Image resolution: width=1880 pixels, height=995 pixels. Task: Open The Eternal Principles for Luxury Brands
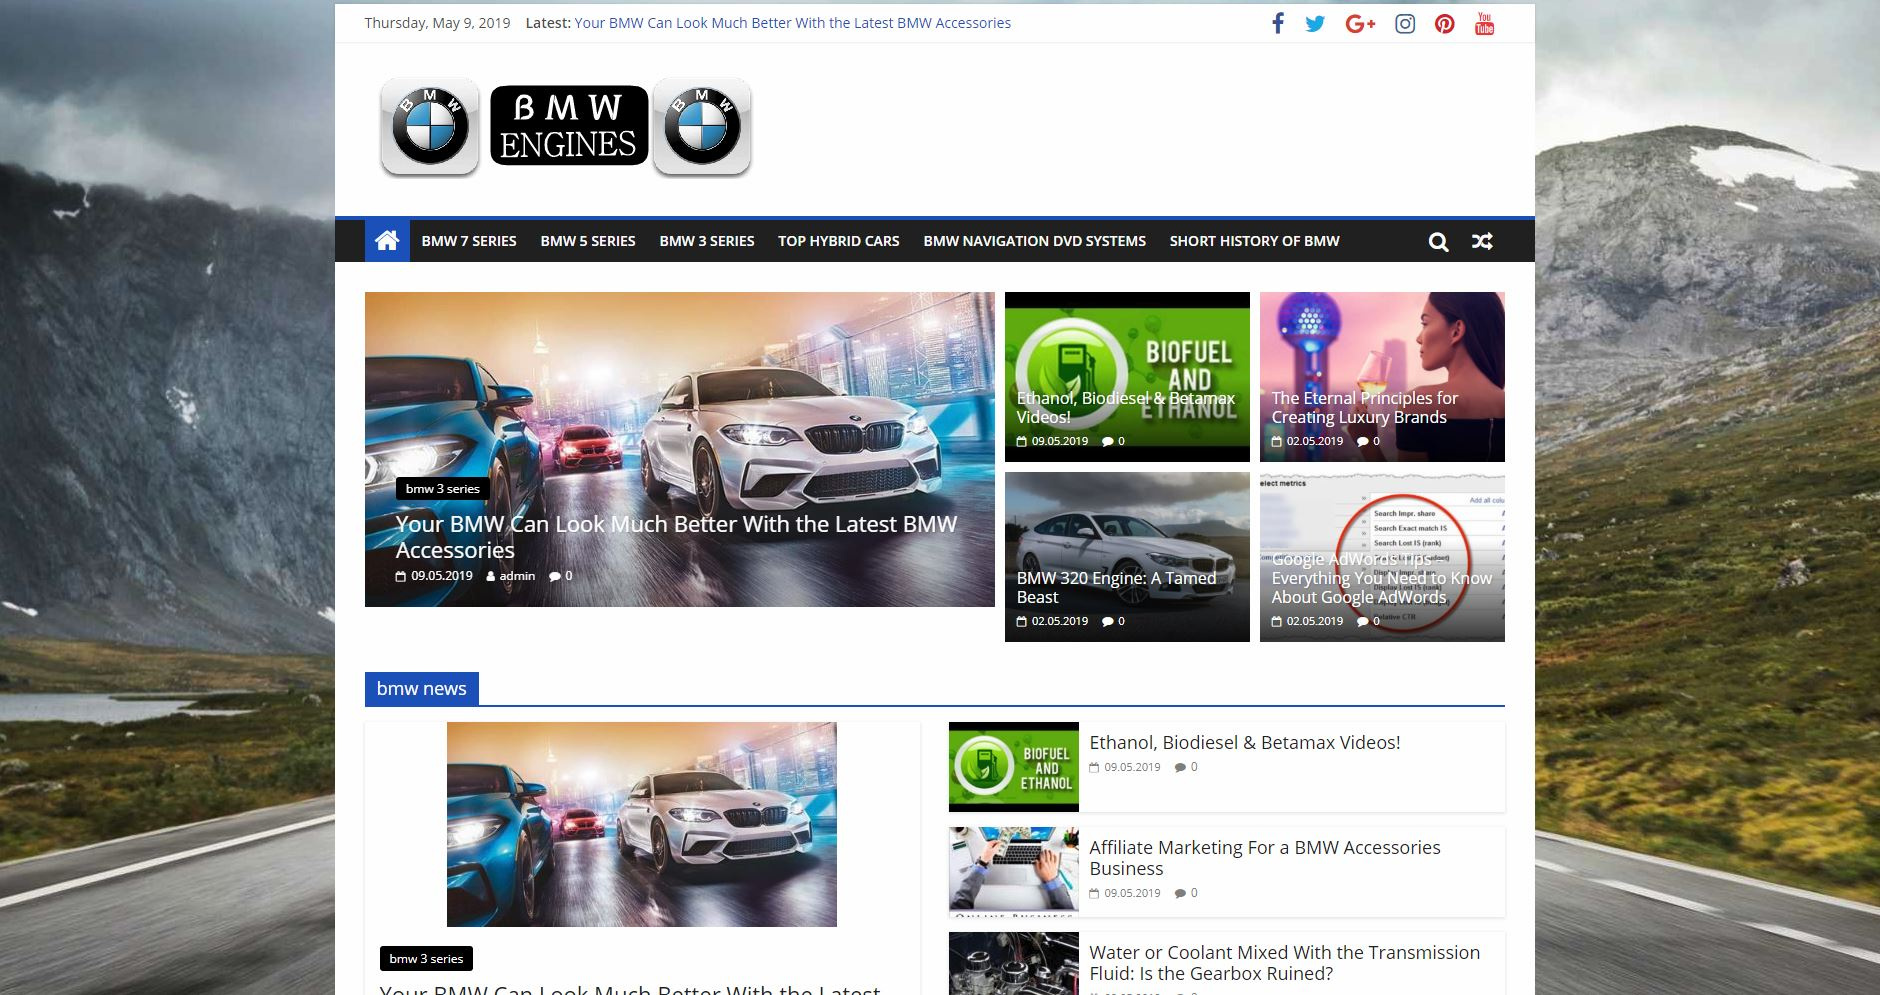[x=1364, y=407]
